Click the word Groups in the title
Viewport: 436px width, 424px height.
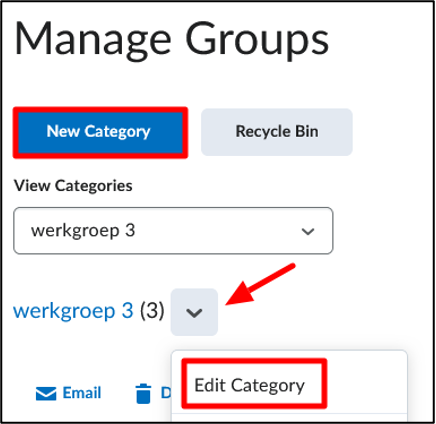click(257, 40)
